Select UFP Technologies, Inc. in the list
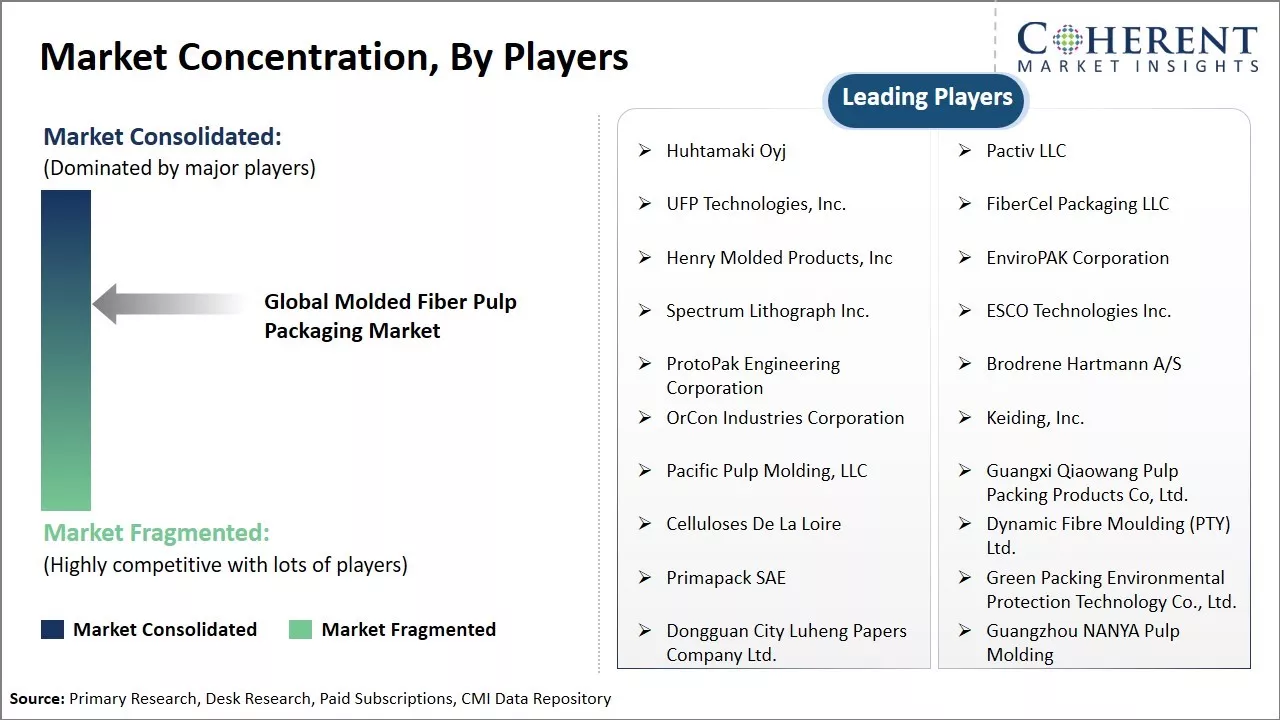The width and height of the screenshot is (1280, 720). (756, 204)
